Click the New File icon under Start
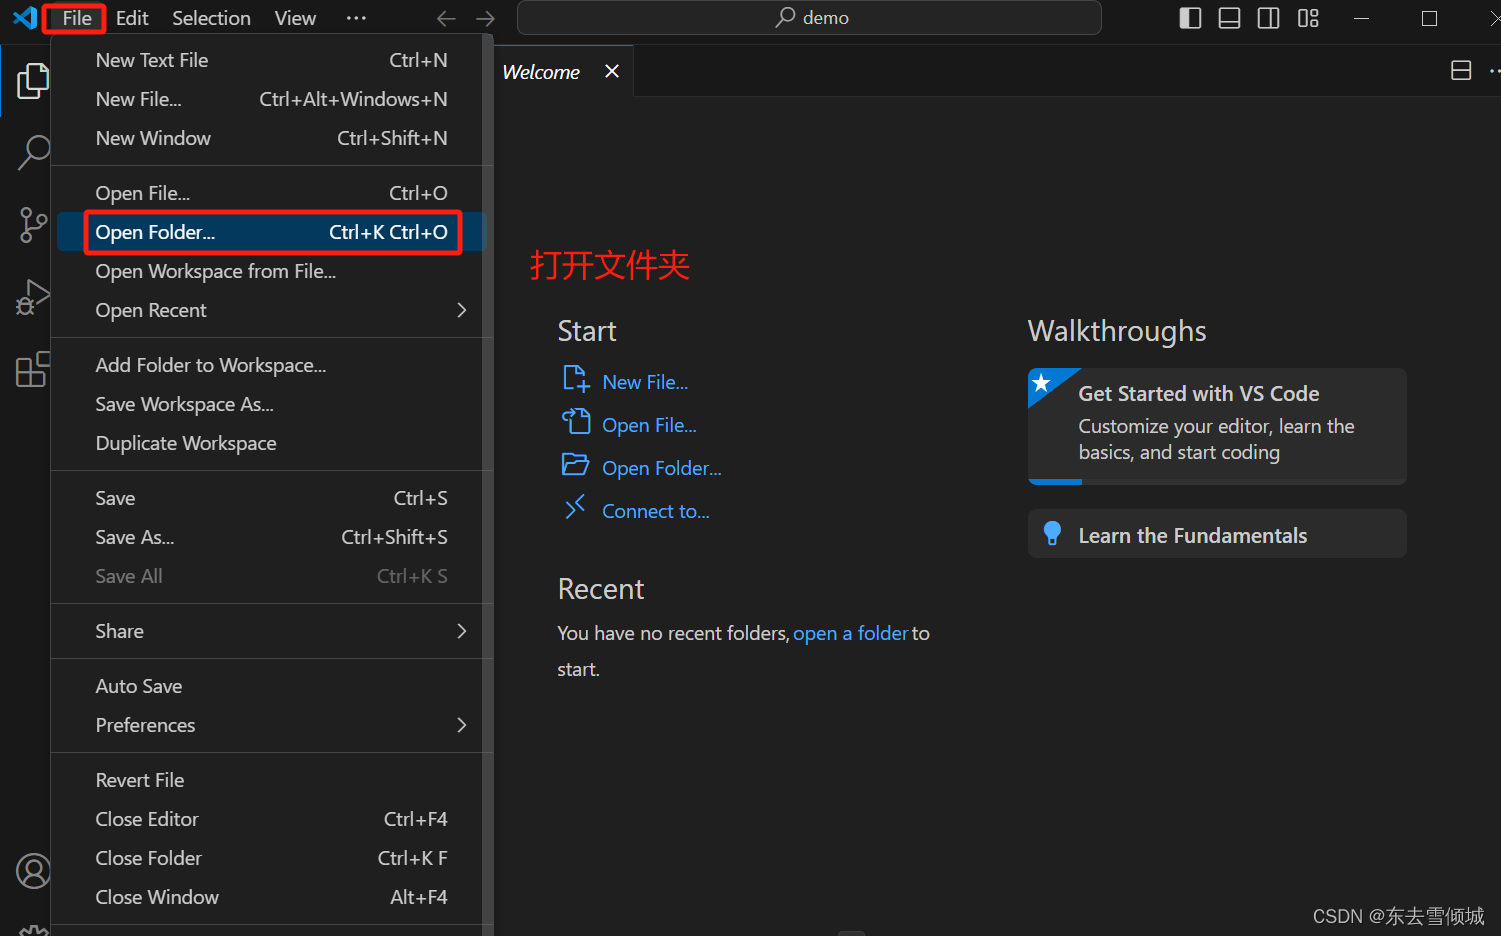The width and height of the screenshot is (1501, 936). point(576,379)
